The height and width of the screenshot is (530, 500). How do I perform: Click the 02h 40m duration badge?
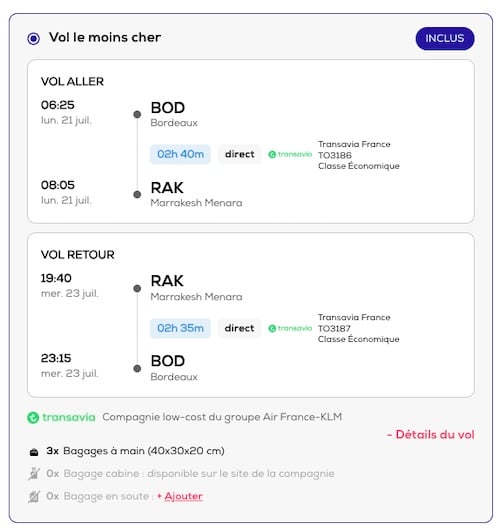pos(181,154)
